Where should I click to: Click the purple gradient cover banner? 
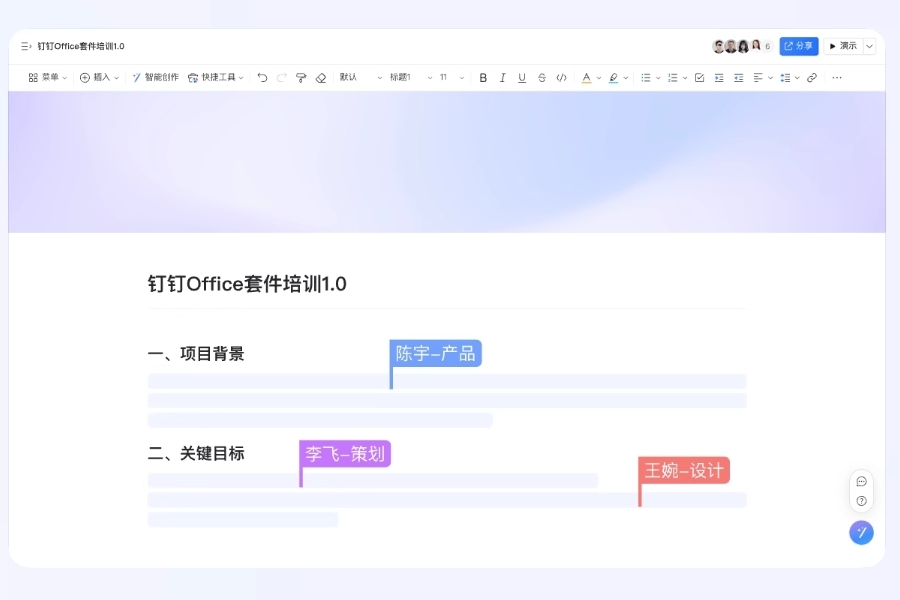click(x=447, y=162)
